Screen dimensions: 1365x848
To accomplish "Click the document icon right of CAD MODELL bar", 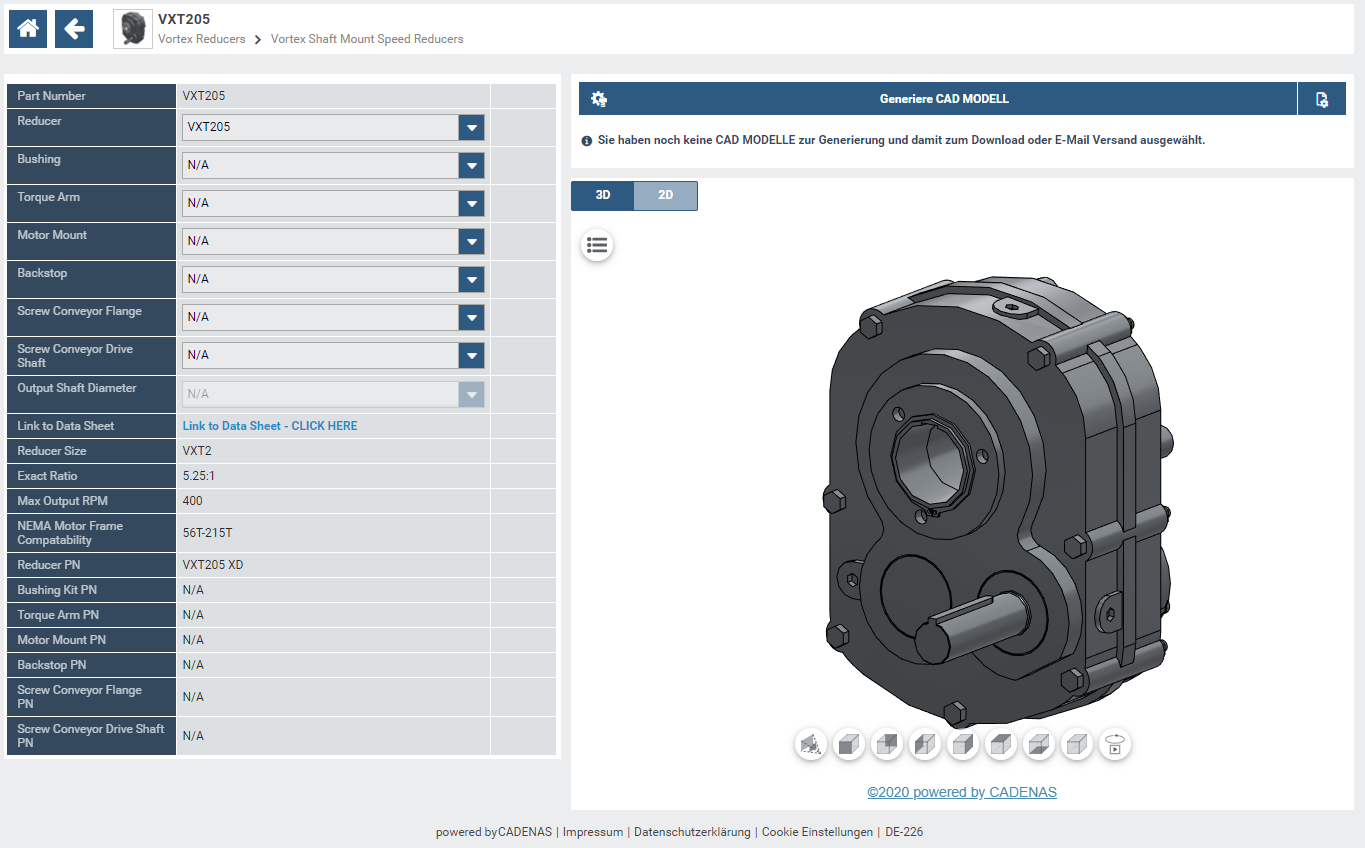I will 1322,99.
